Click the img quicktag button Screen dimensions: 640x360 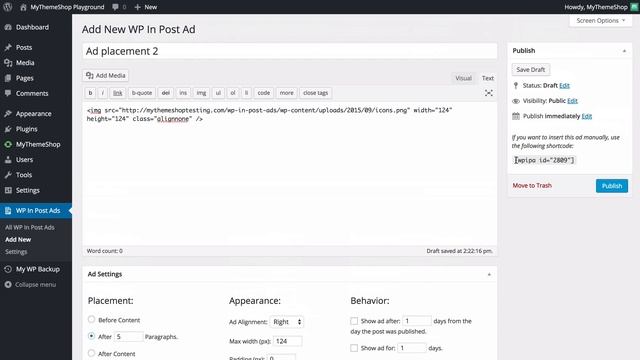pos(201,93)
